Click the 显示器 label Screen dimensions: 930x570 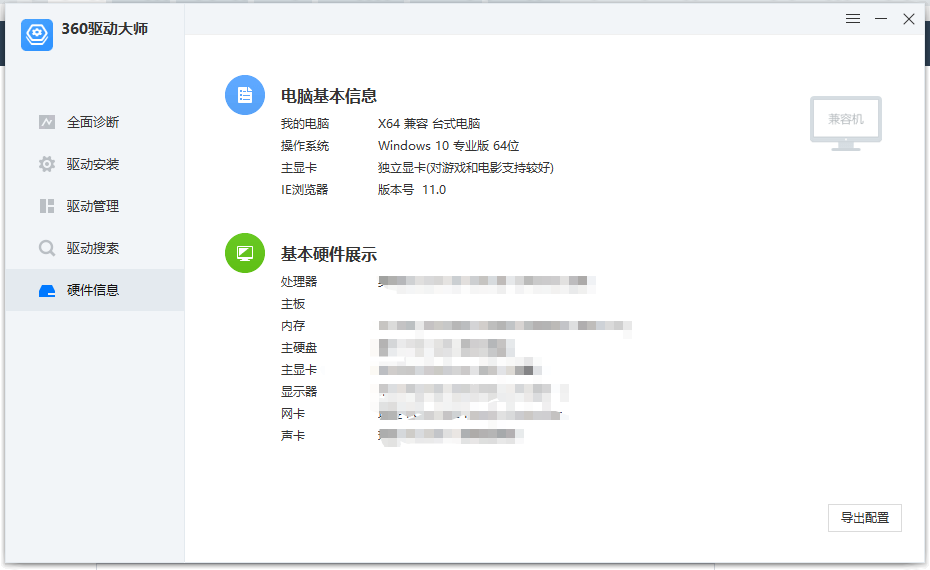pos(299,391)
